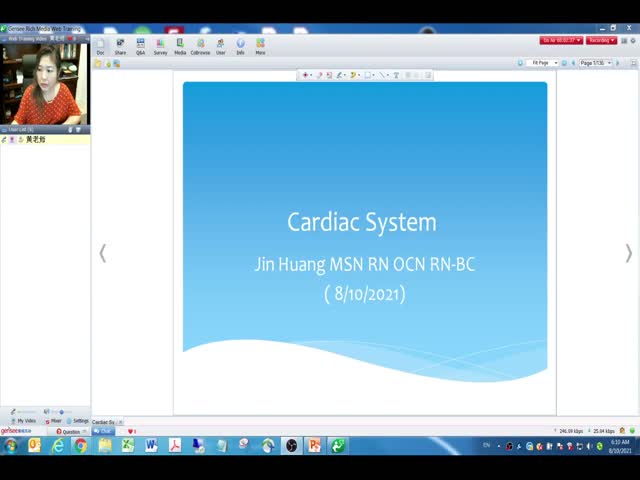
Task: Go to the previous page arrow in toolbar
Action: [573, 63]
